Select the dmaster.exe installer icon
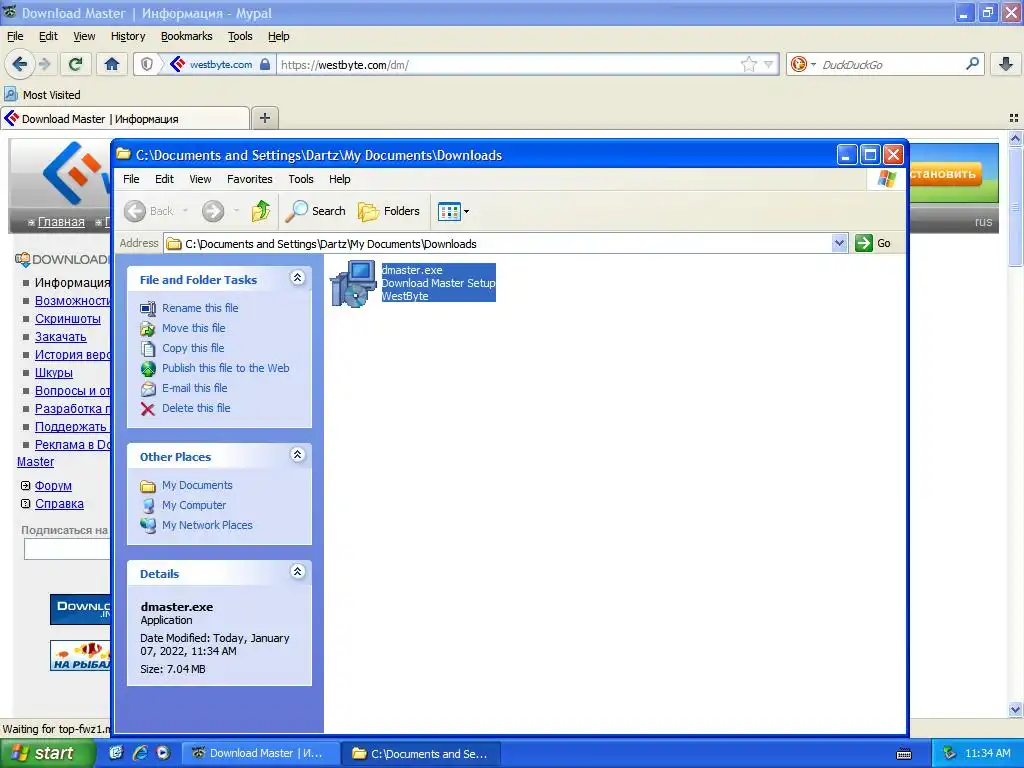The height and width of the screenshot is (768, 1024). pyautogui.click(x=353, y=283)
